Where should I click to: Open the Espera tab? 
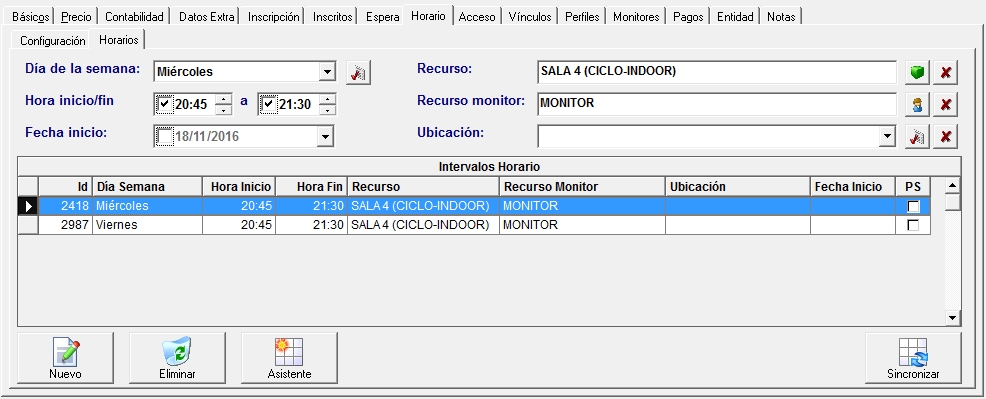coord(382,17)
